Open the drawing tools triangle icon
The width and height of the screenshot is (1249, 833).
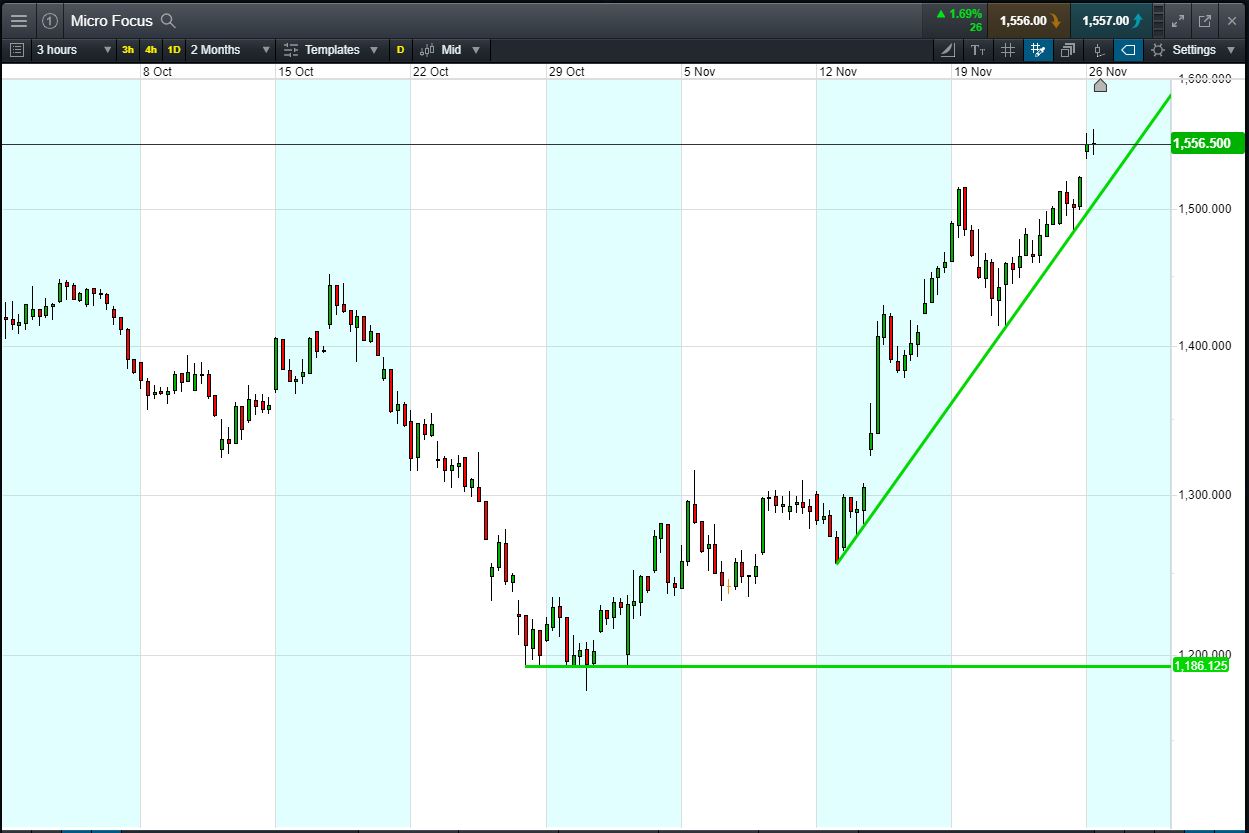(948, 50)
